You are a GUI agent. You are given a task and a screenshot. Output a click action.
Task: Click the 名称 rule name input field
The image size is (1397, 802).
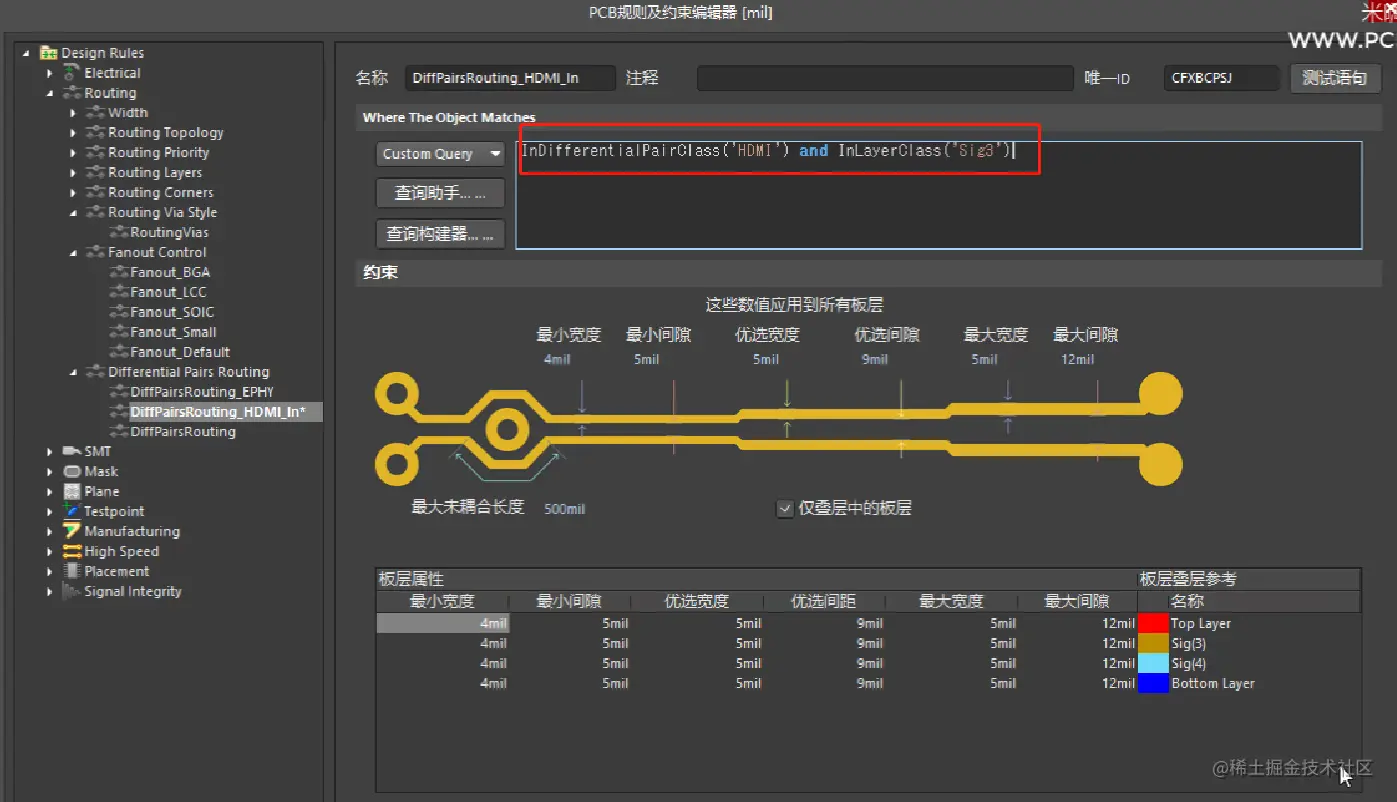pyautogui.click(x=510, y=78)
